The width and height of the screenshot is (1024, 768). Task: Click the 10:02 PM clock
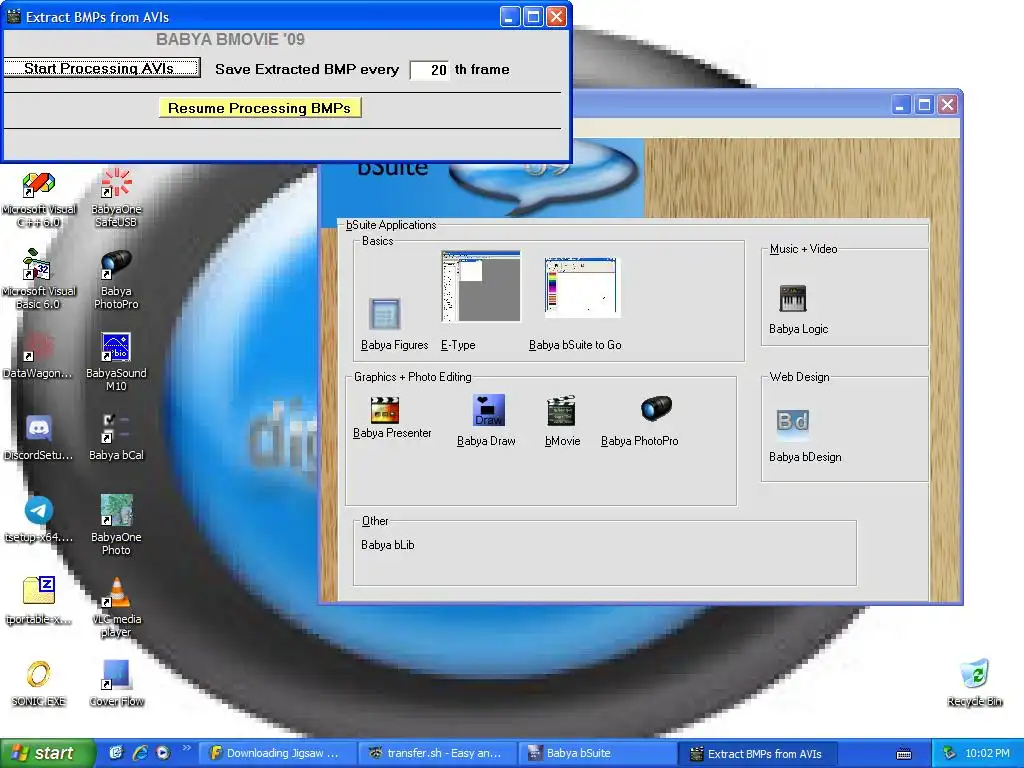tap(987, 753)
